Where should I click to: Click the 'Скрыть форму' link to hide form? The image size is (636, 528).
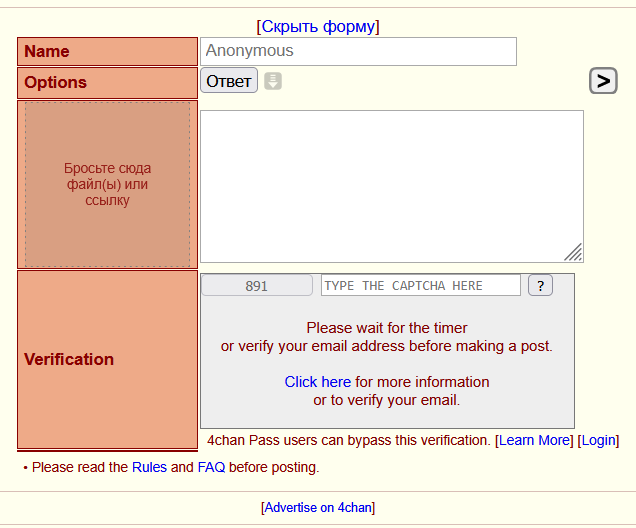pos(318,26)
